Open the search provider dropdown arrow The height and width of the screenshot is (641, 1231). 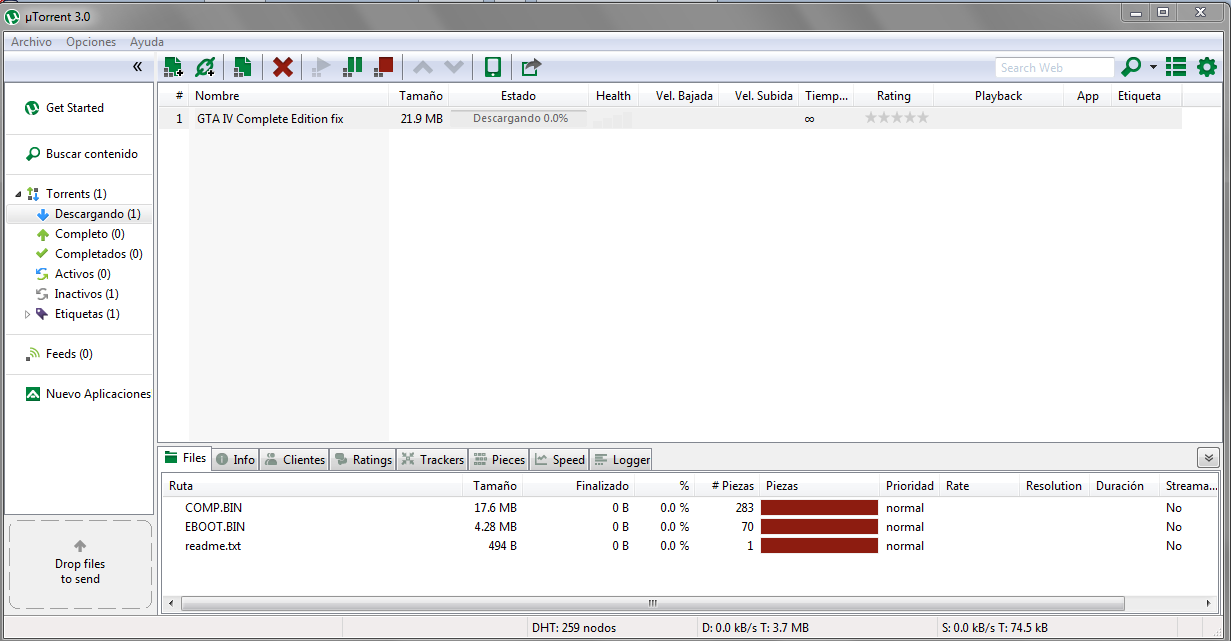click(1153, 68)
